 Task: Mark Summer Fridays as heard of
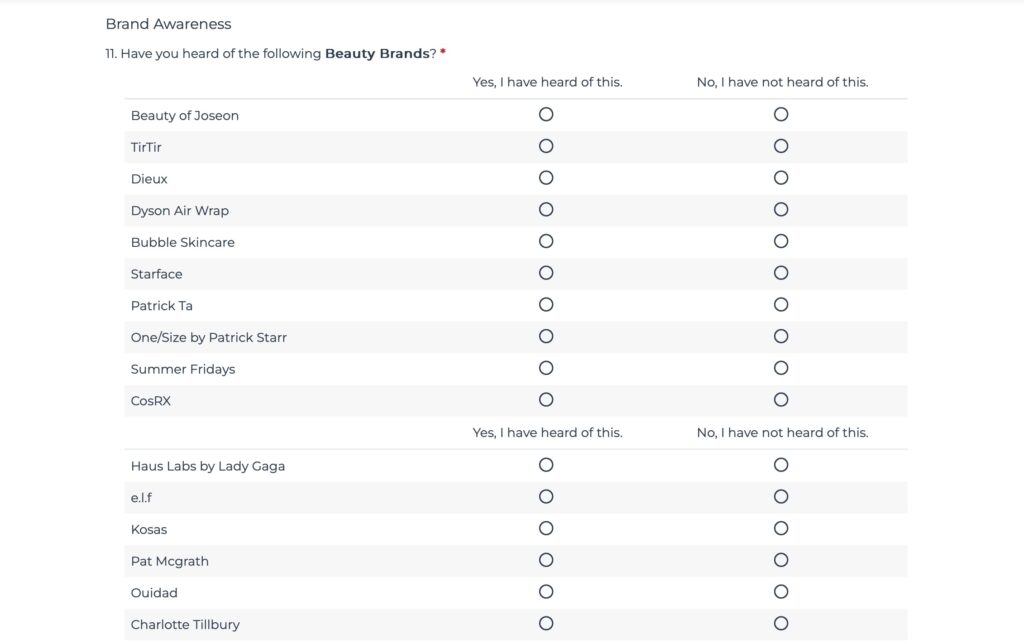[546, 368]
